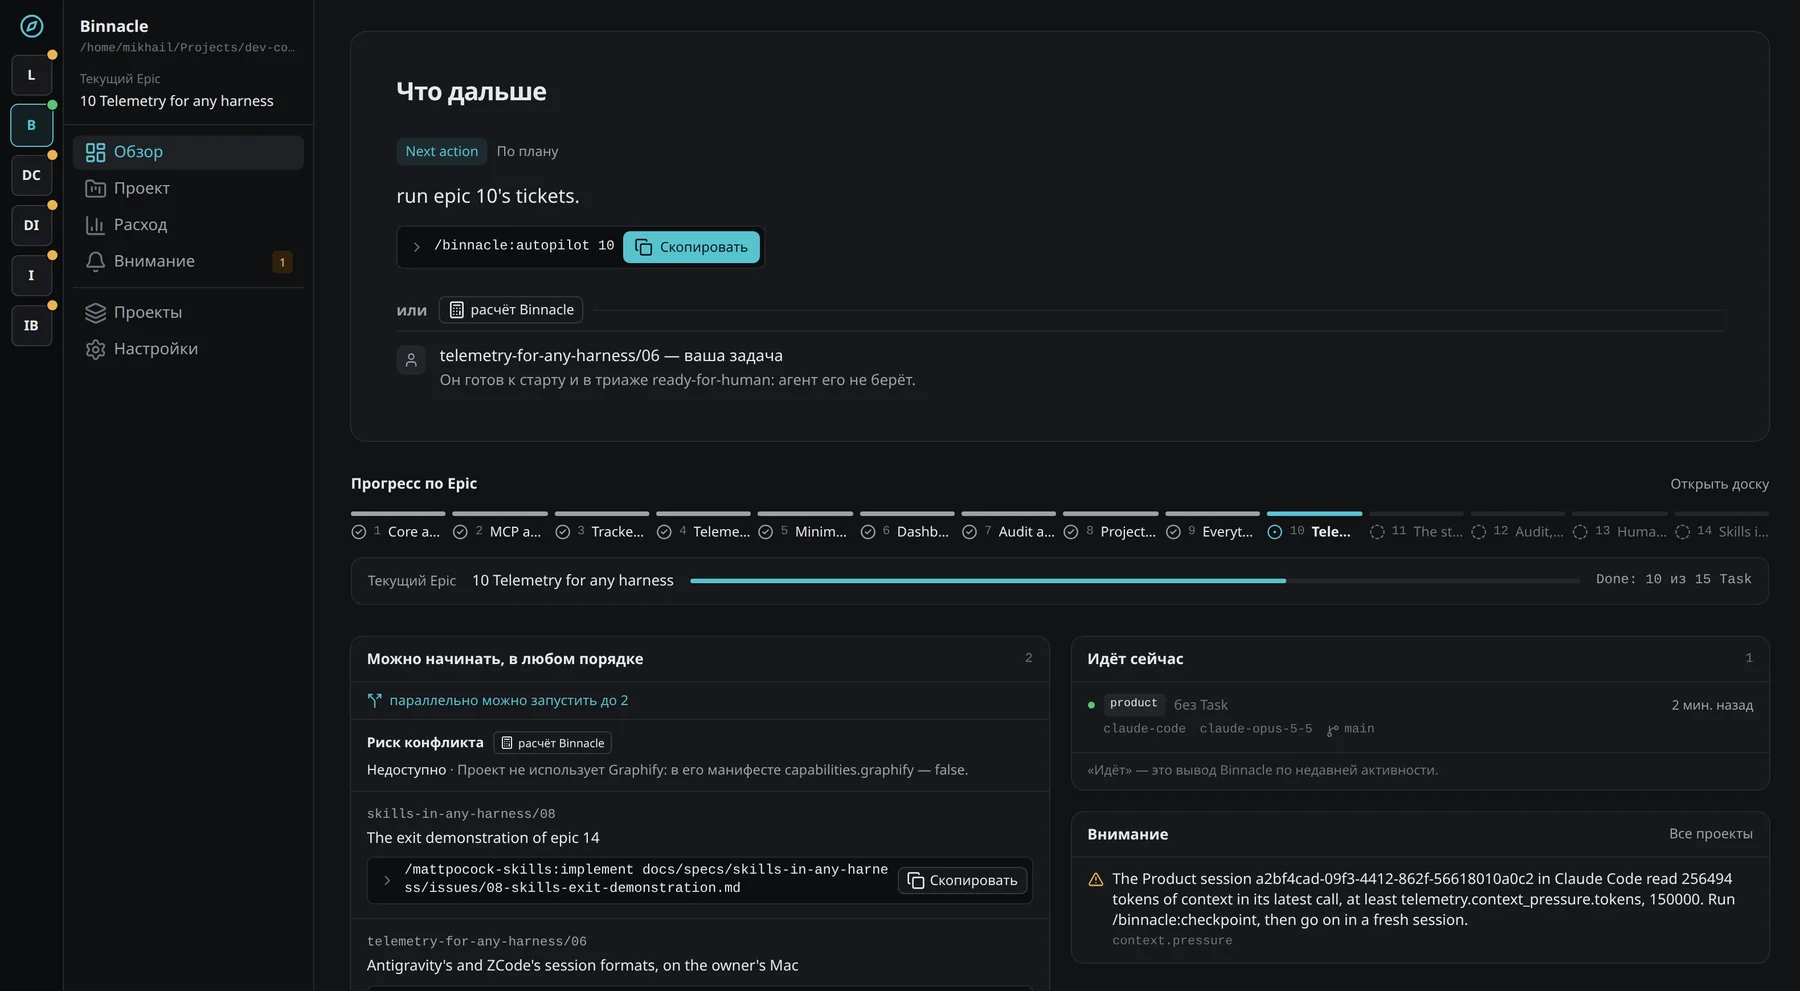Open the Расход spending page

tap(188, 225)
